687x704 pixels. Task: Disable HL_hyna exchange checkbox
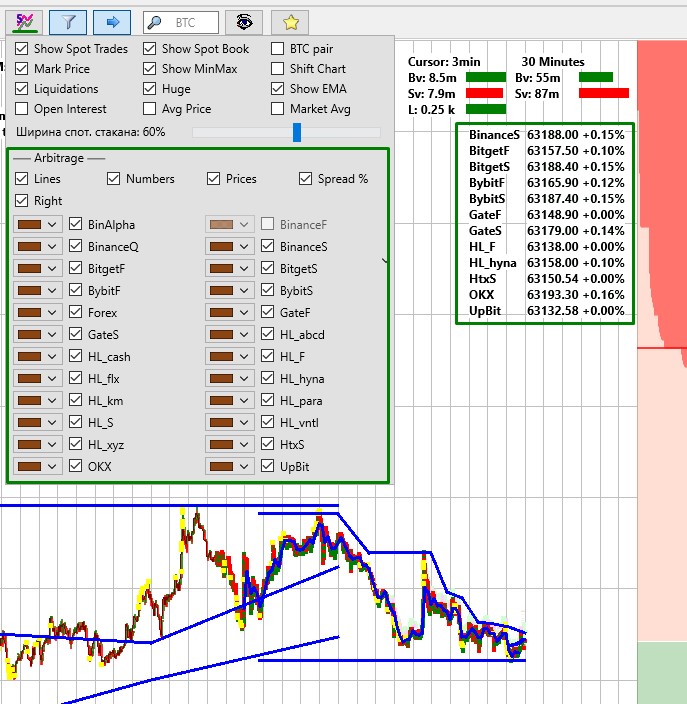click(x=268, y=378)
